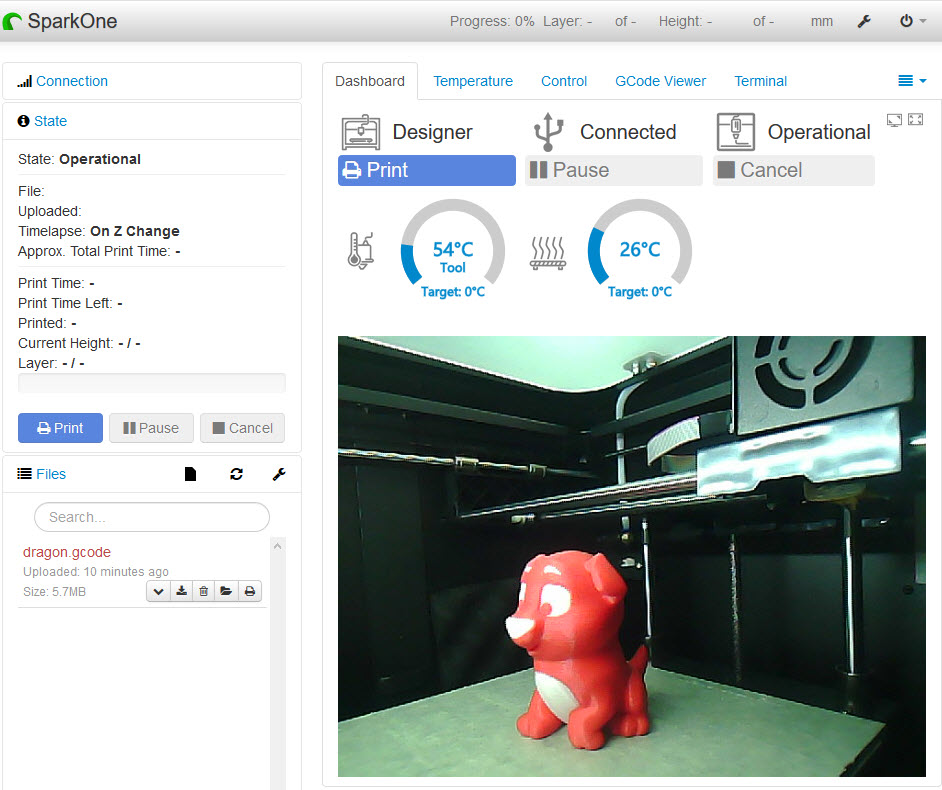Download dragon.gcode file
942x790 pixels.
coord(181,591)
